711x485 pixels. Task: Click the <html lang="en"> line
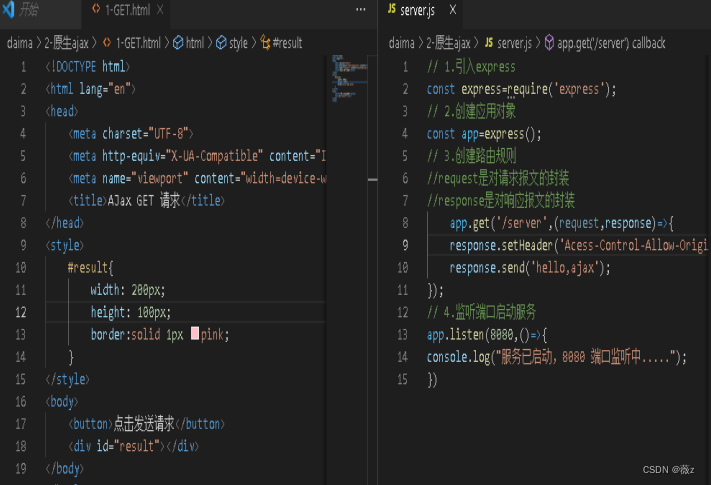[90, 89]
